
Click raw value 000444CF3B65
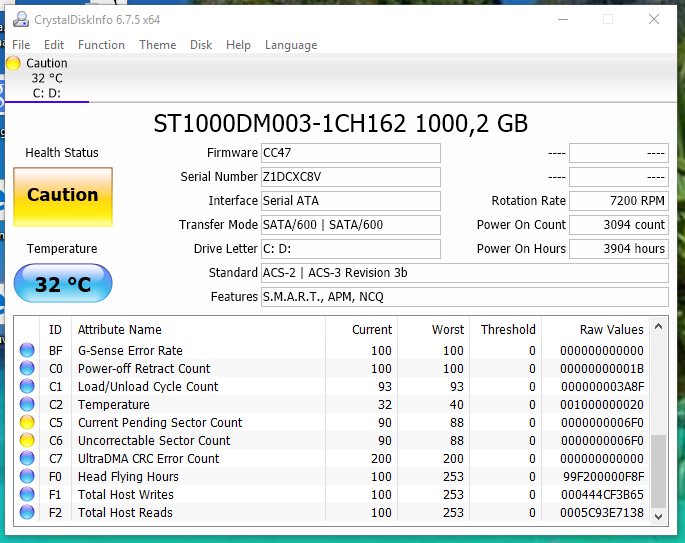(x=602, y=494)
